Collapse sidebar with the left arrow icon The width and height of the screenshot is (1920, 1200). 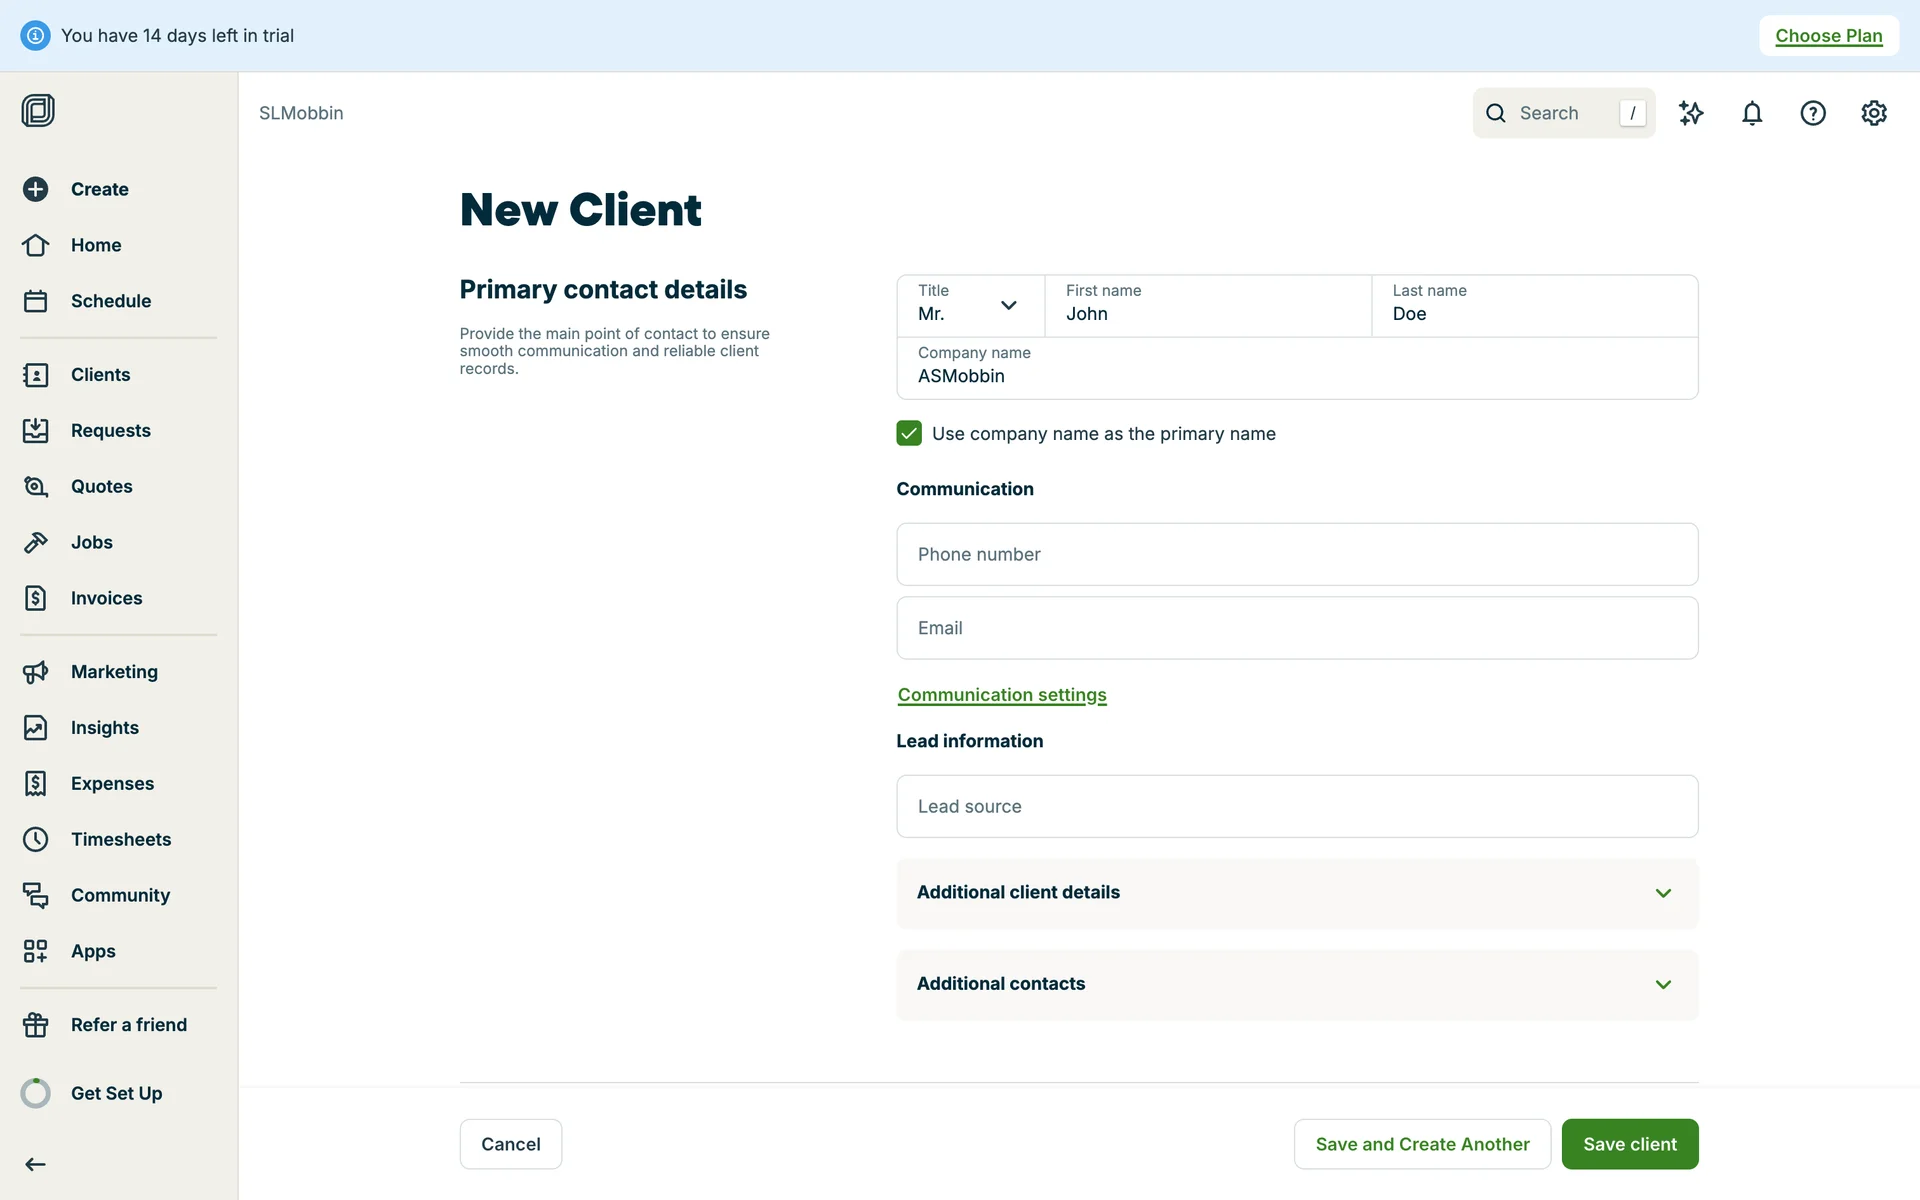click(x=36, y=1164)
